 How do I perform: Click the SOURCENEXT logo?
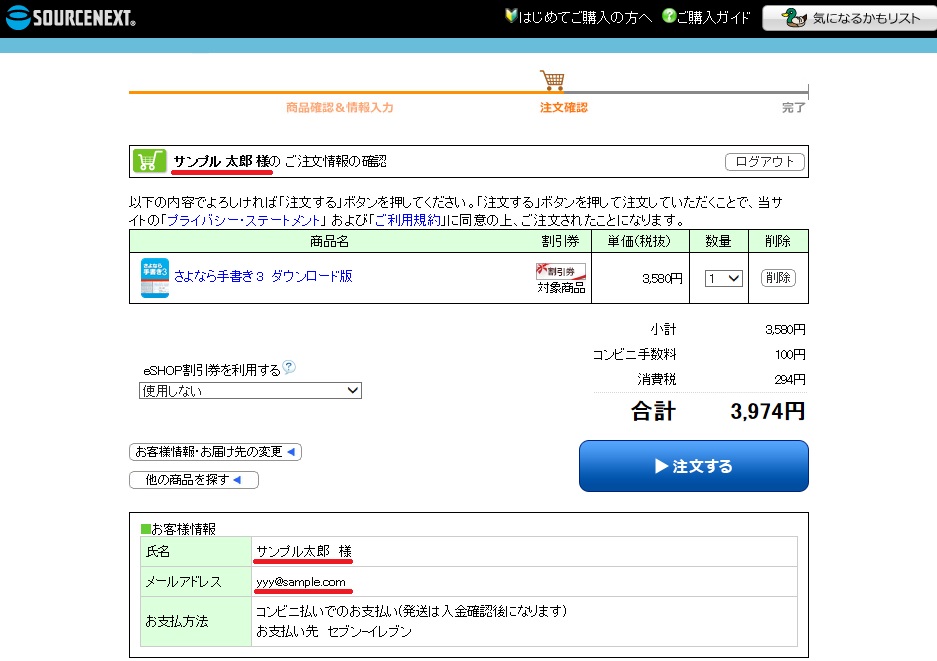(71, 17)
